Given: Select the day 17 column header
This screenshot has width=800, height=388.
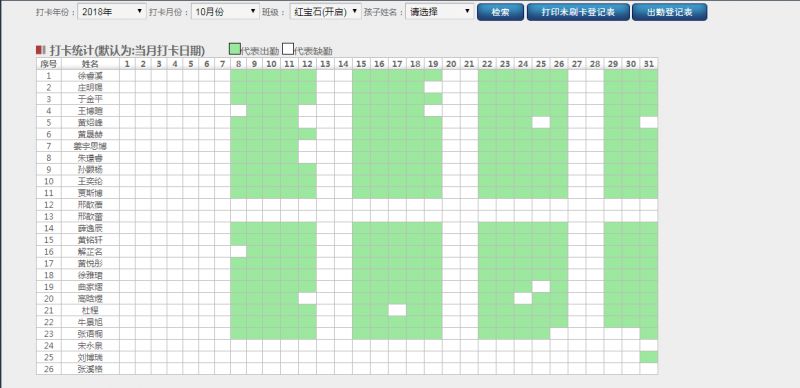Looking at the screenshot, I should 397,64.
